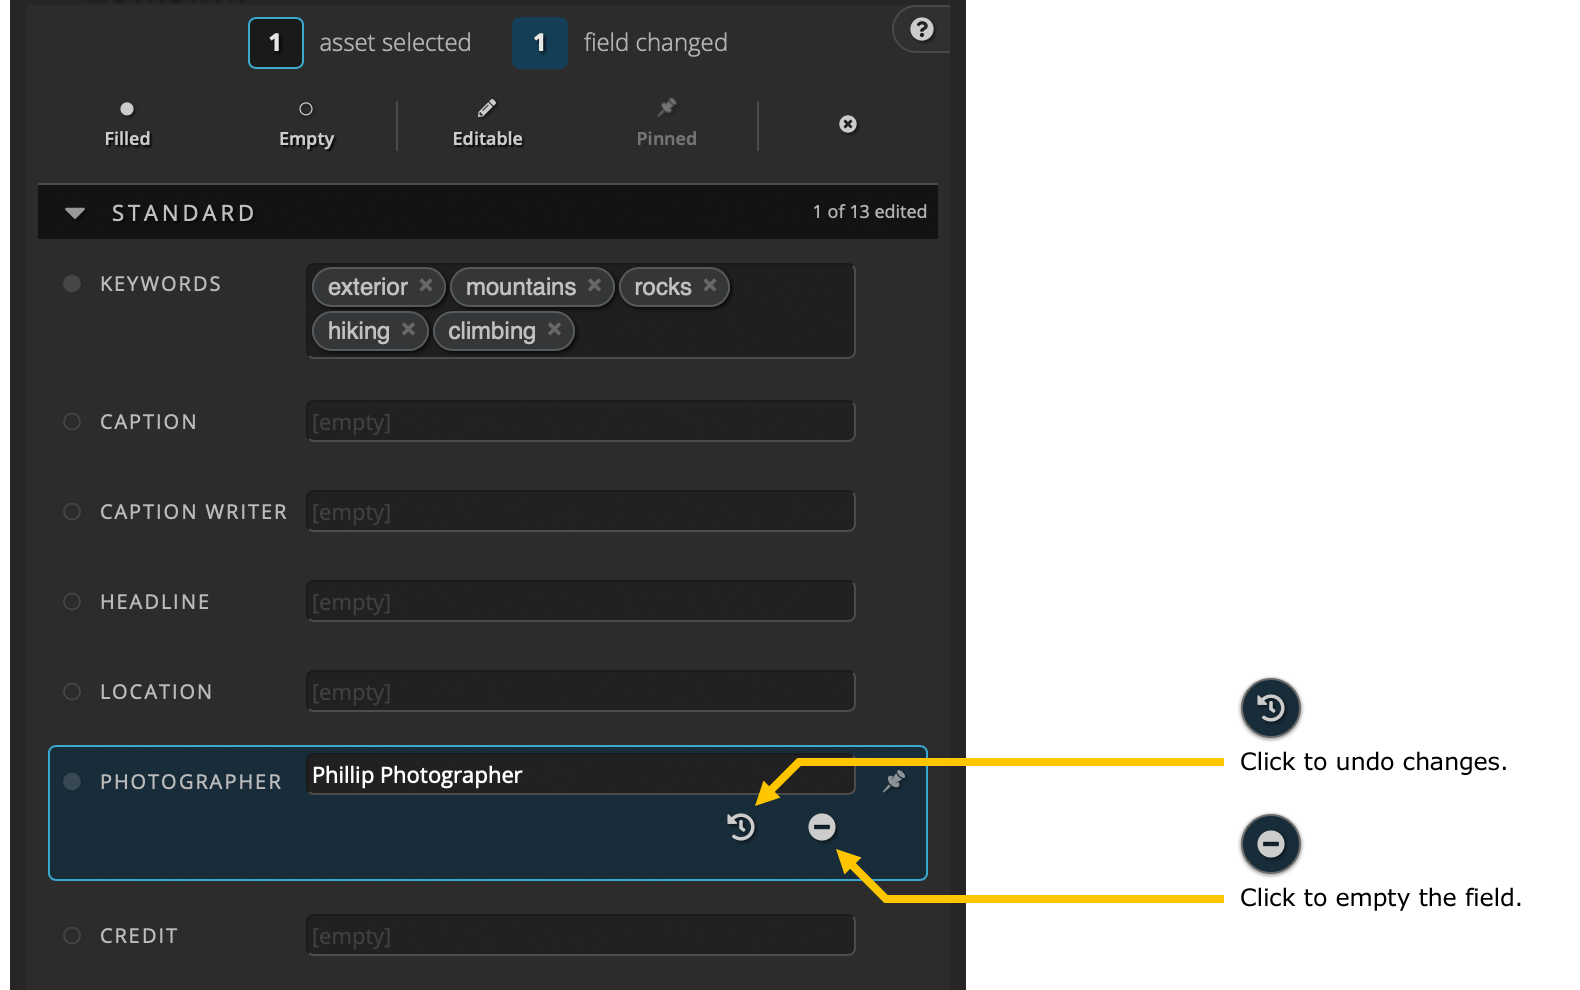Viewport: 1580px width, 990px height.
Task: Click the empty-field icon in the legend
Action: [x=1271, y=844]
